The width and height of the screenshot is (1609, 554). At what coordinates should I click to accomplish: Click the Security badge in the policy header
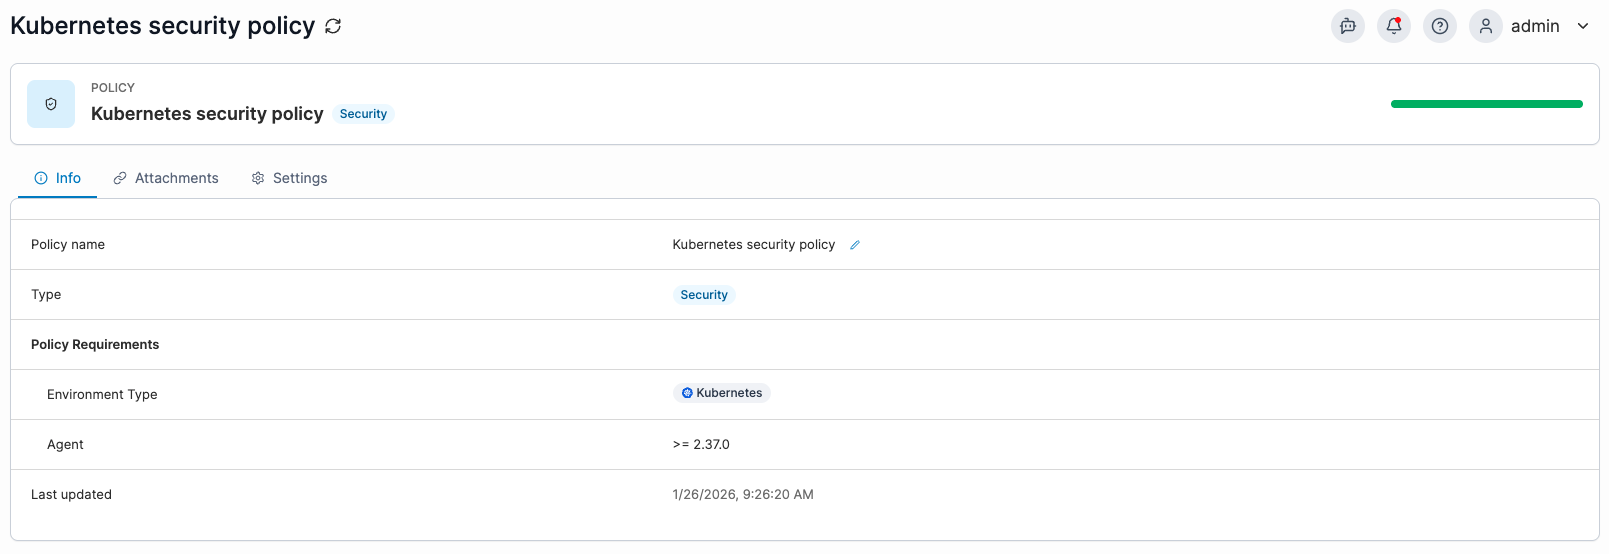pyautogui.click(x=363, y=114)
